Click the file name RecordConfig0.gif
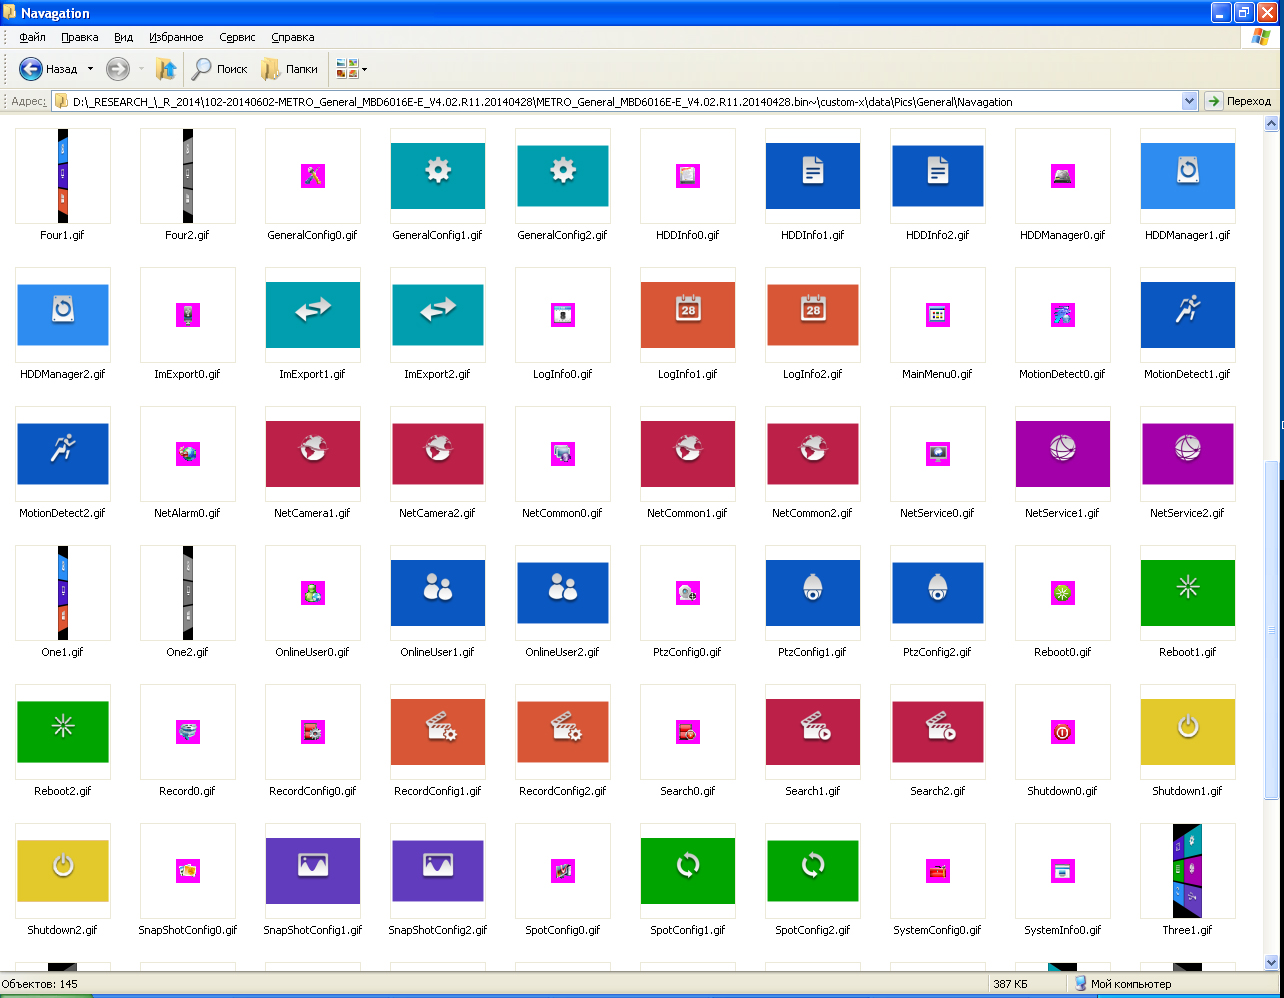Image resolution: width=1284 pixels, height=998 pixels. tap(312, 791)
